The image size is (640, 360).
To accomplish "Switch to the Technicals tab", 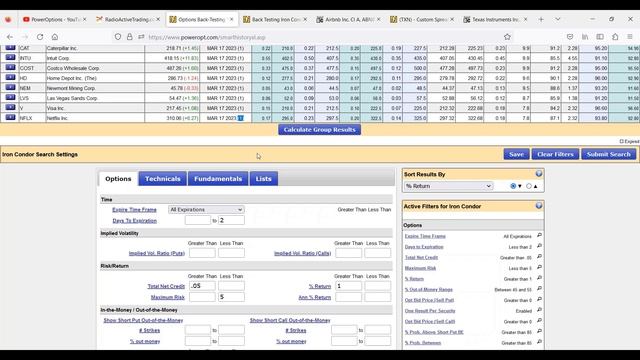I will [162, 179].
